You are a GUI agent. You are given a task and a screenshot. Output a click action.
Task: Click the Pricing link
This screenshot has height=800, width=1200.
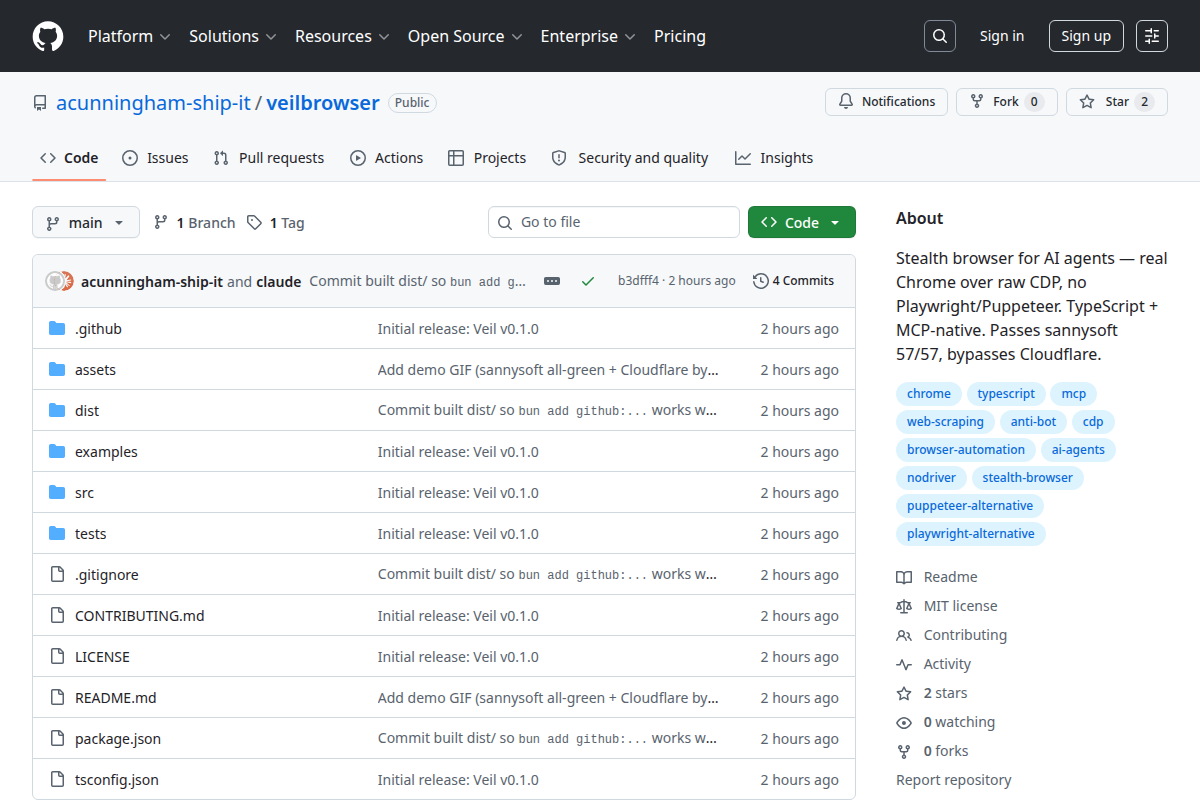coord(680,36)
